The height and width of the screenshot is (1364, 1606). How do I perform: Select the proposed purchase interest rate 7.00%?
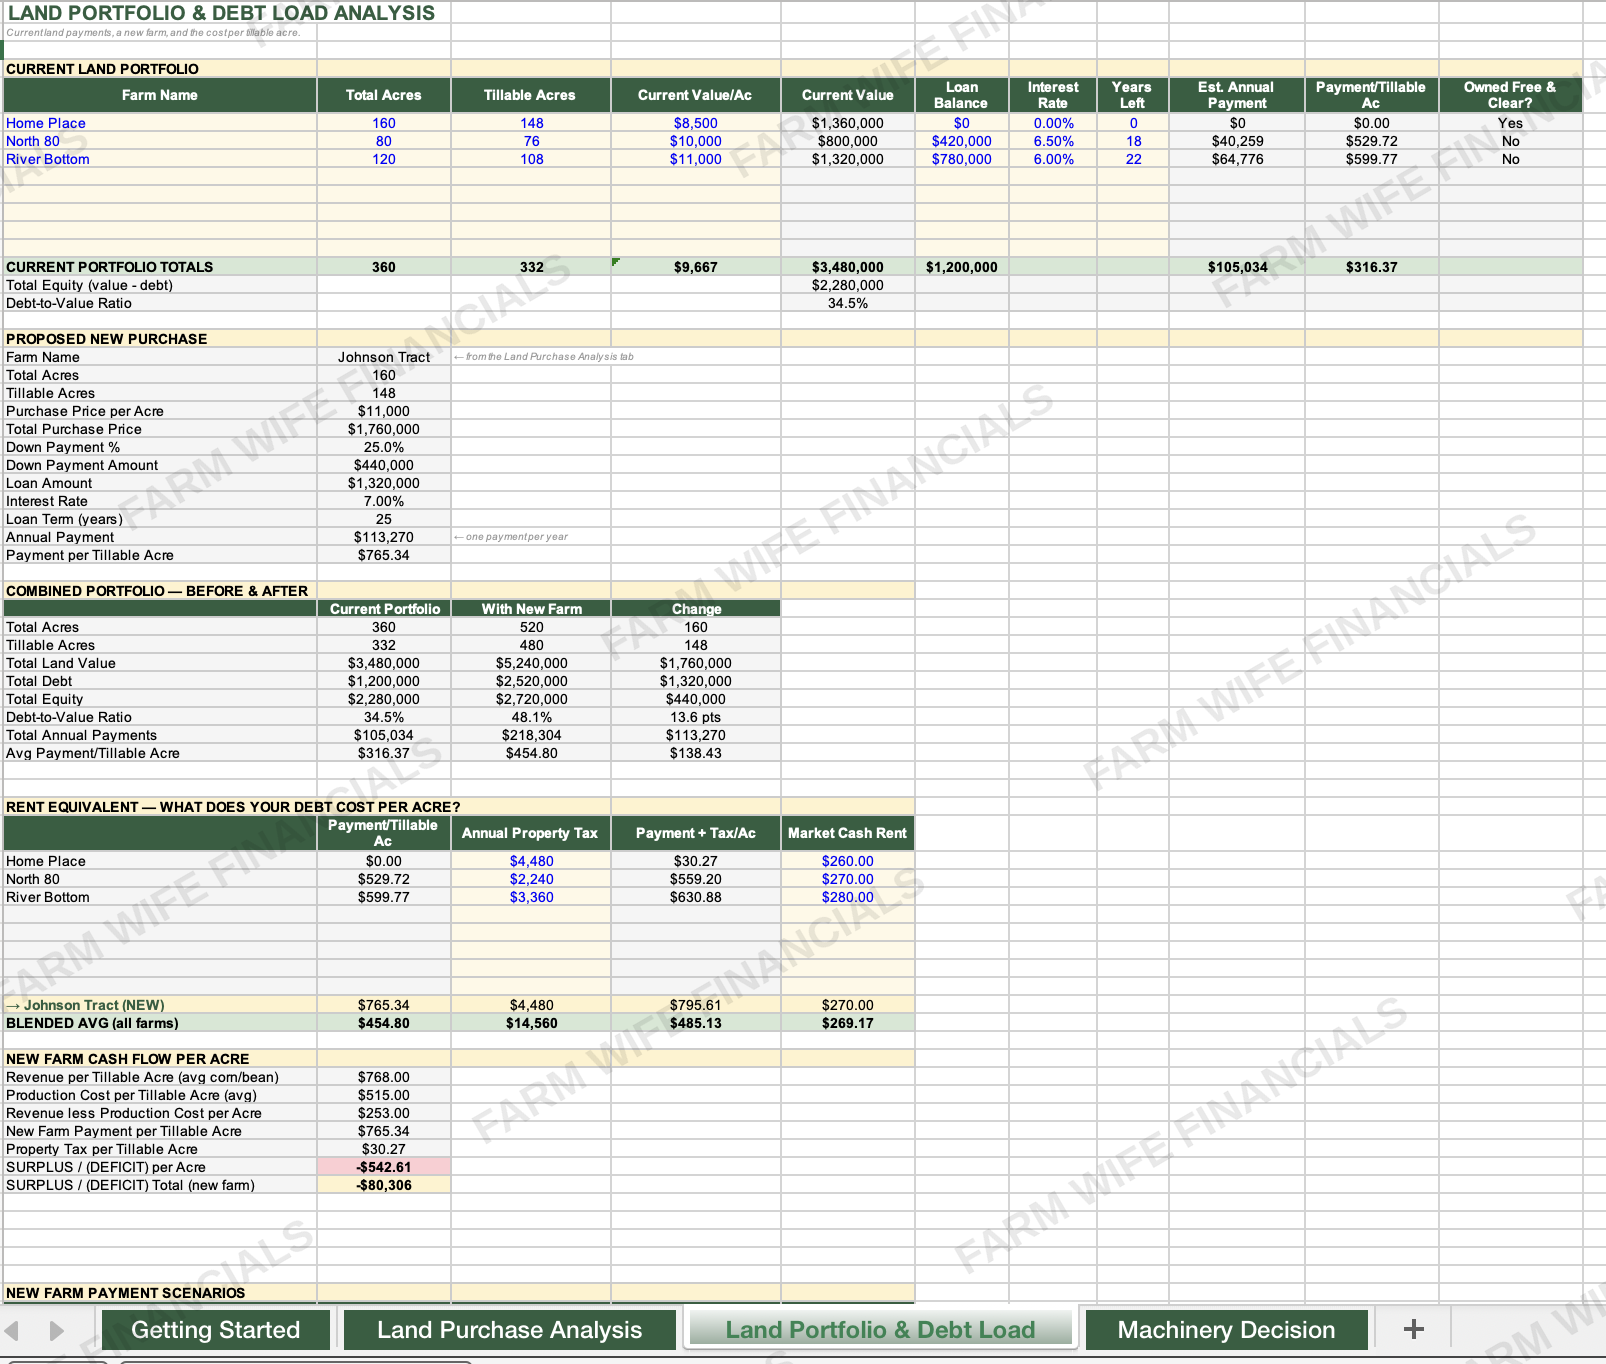point(384,501)
